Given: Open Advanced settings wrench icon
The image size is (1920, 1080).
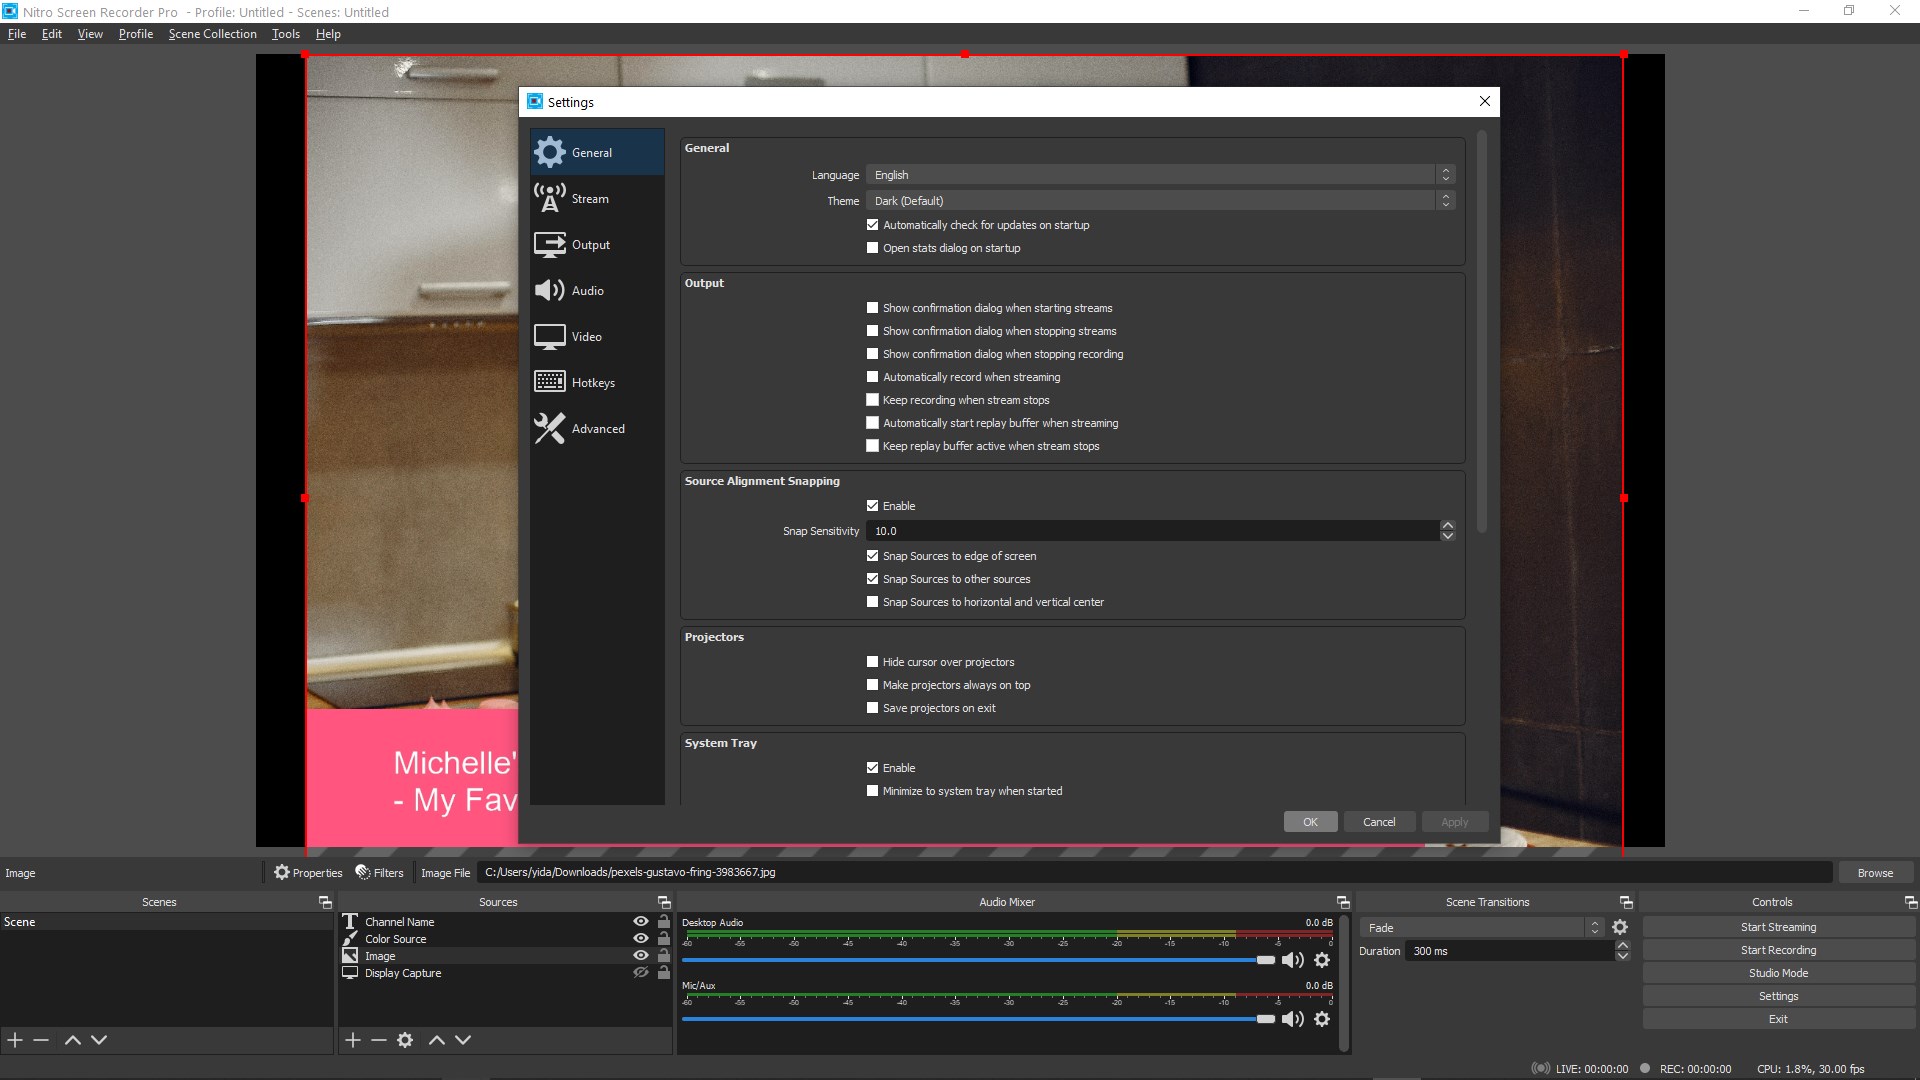Looking at the screenshot, I should 549,428.
